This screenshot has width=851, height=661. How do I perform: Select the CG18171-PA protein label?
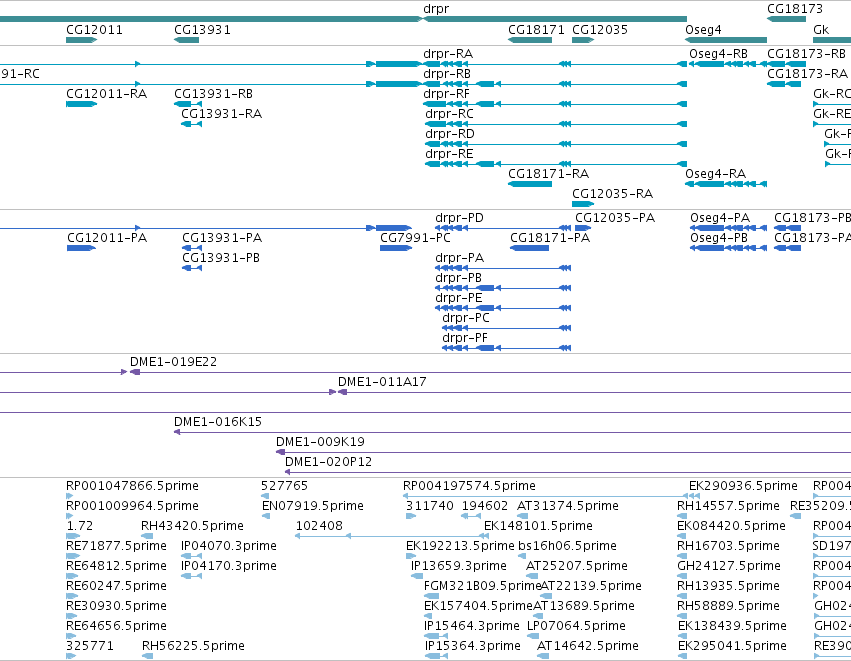[550, 238]
